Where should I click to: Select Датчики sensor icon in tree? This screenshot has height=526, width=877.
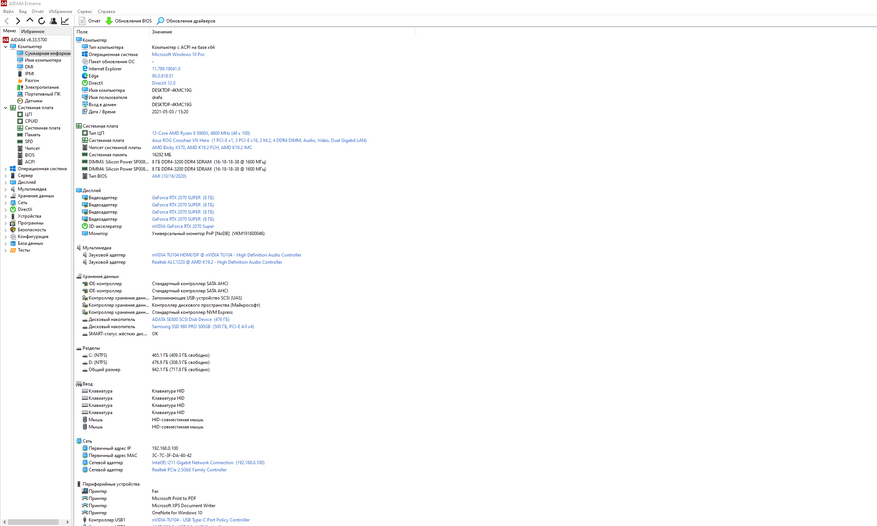(20, 101)
